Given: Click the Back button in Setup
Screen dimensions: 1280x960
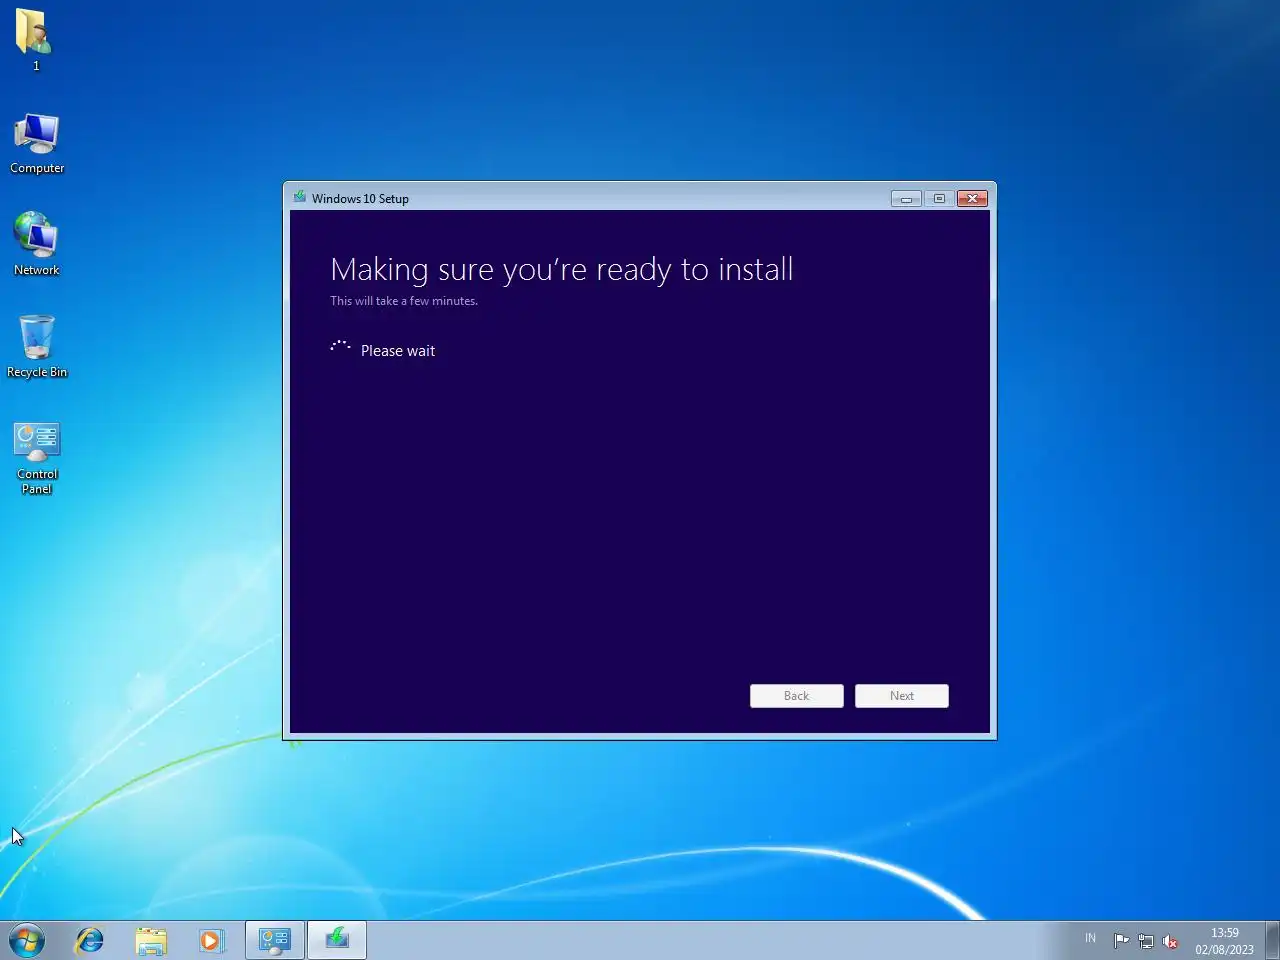Looking at the screenshot, I should tap(797, 696).
